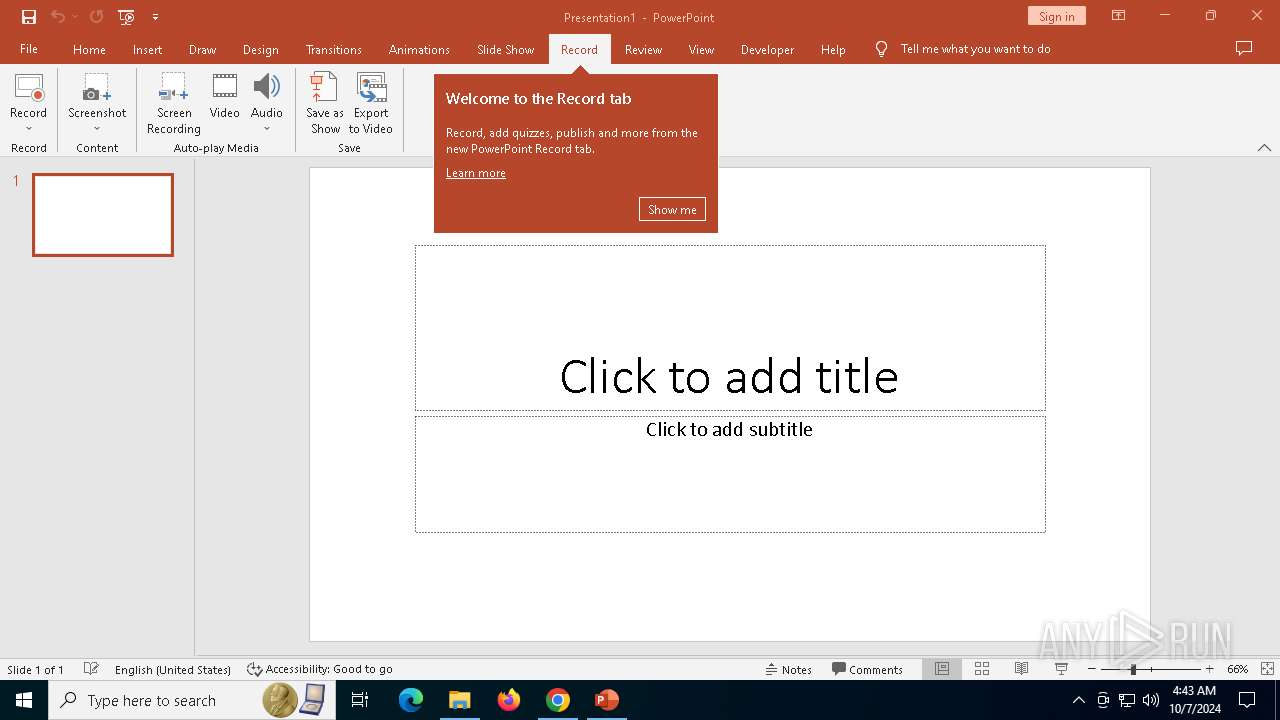Start Slide Show from status bar icon
This screenshot has width=1280, height=720.
click(x=1061, y=669)
